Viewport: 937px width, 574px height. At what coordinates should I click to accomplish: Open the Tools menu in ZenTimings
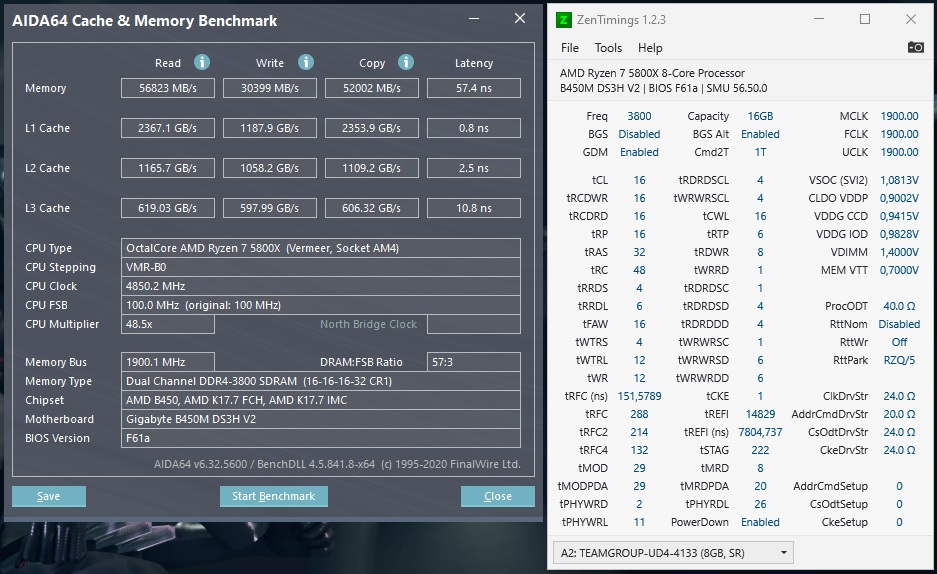pos(608,48)
